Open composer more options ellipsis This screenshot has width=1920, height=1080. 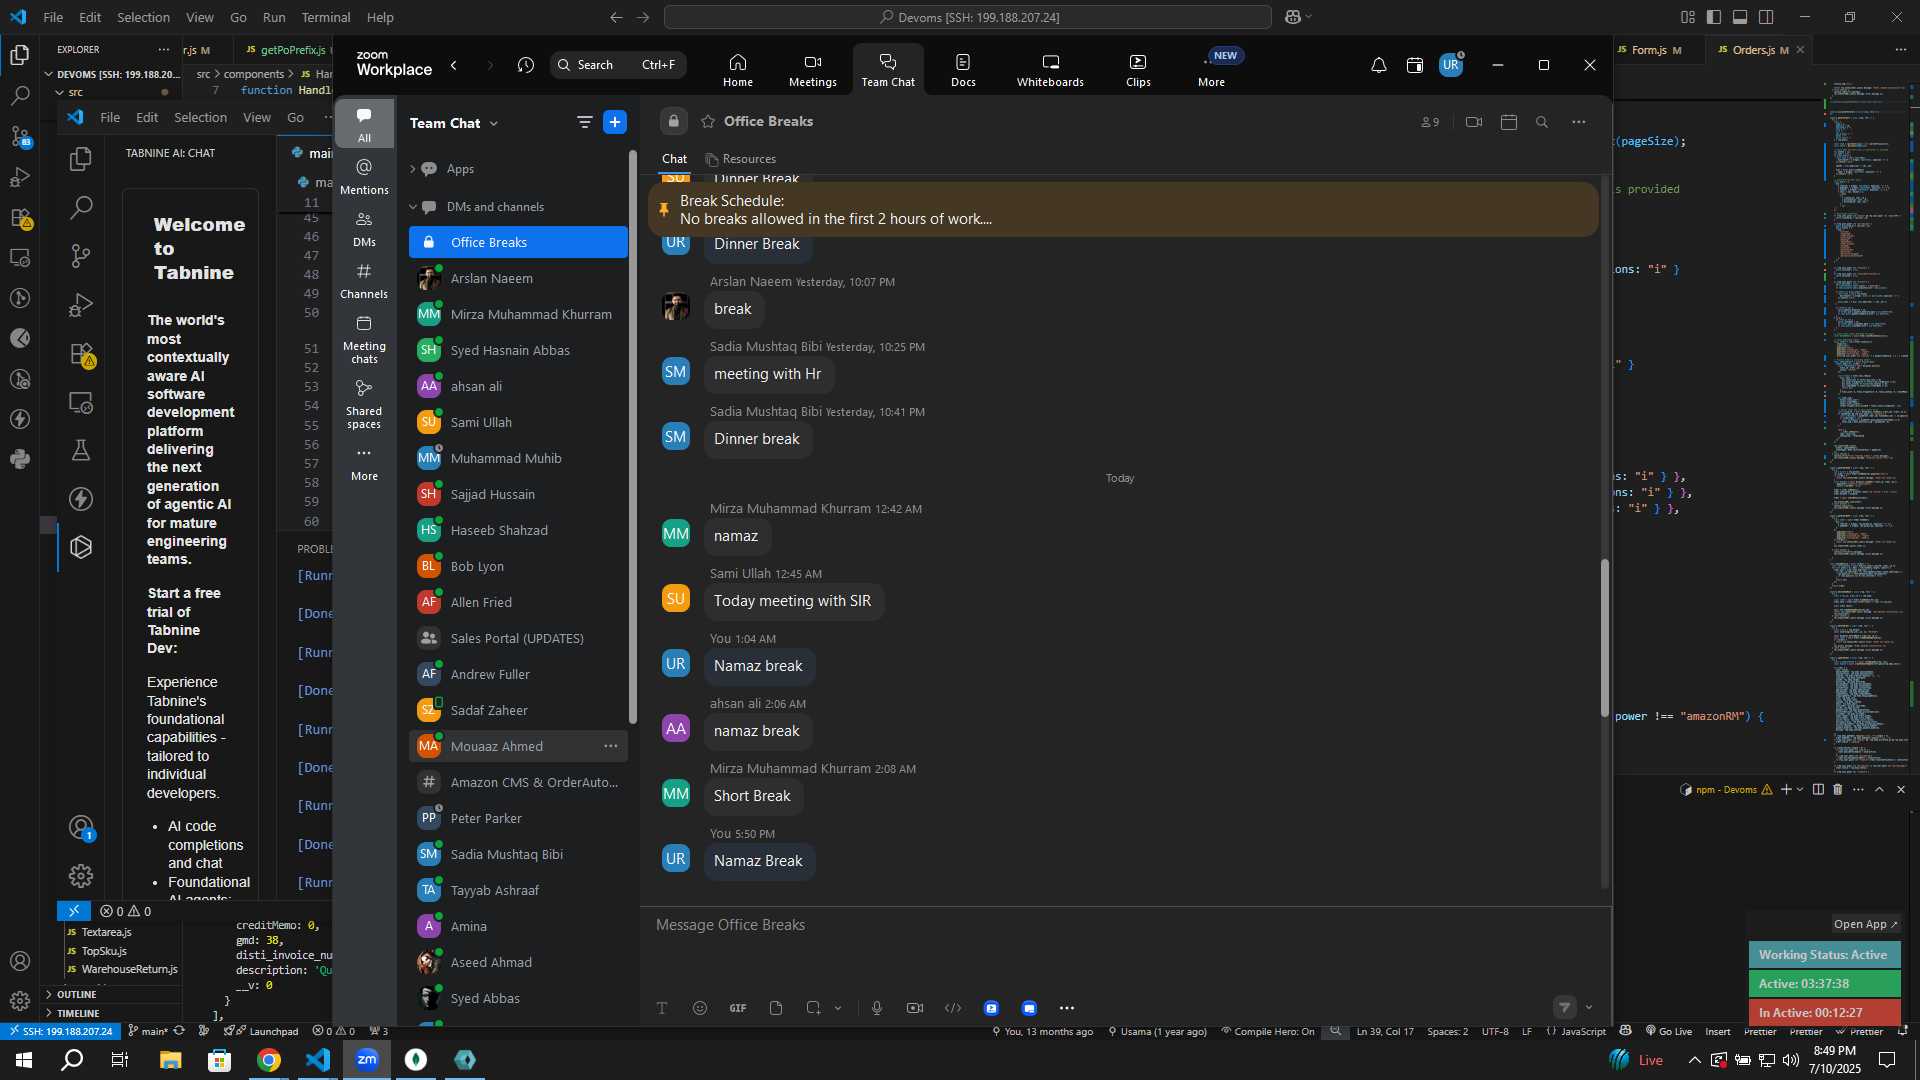coord(1067,1008)
